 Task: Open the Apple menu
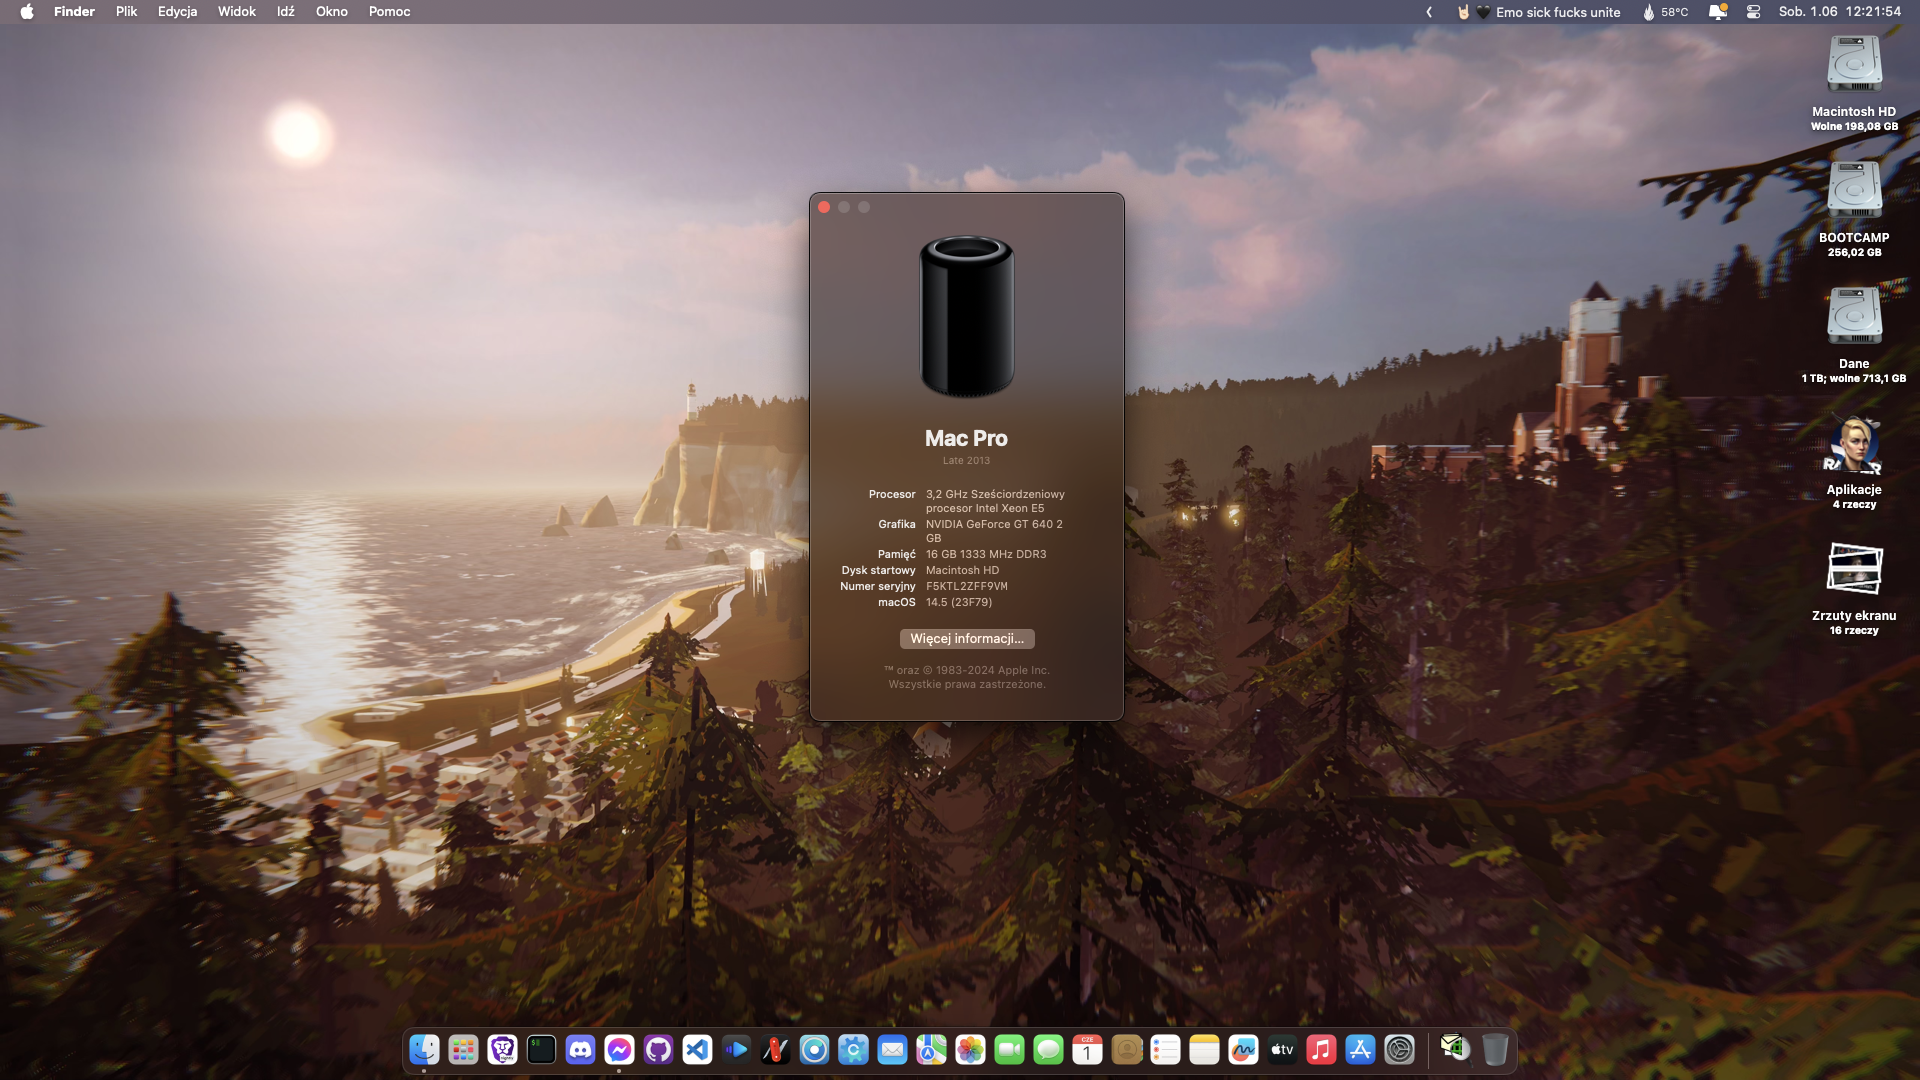[x=27, y=12]
